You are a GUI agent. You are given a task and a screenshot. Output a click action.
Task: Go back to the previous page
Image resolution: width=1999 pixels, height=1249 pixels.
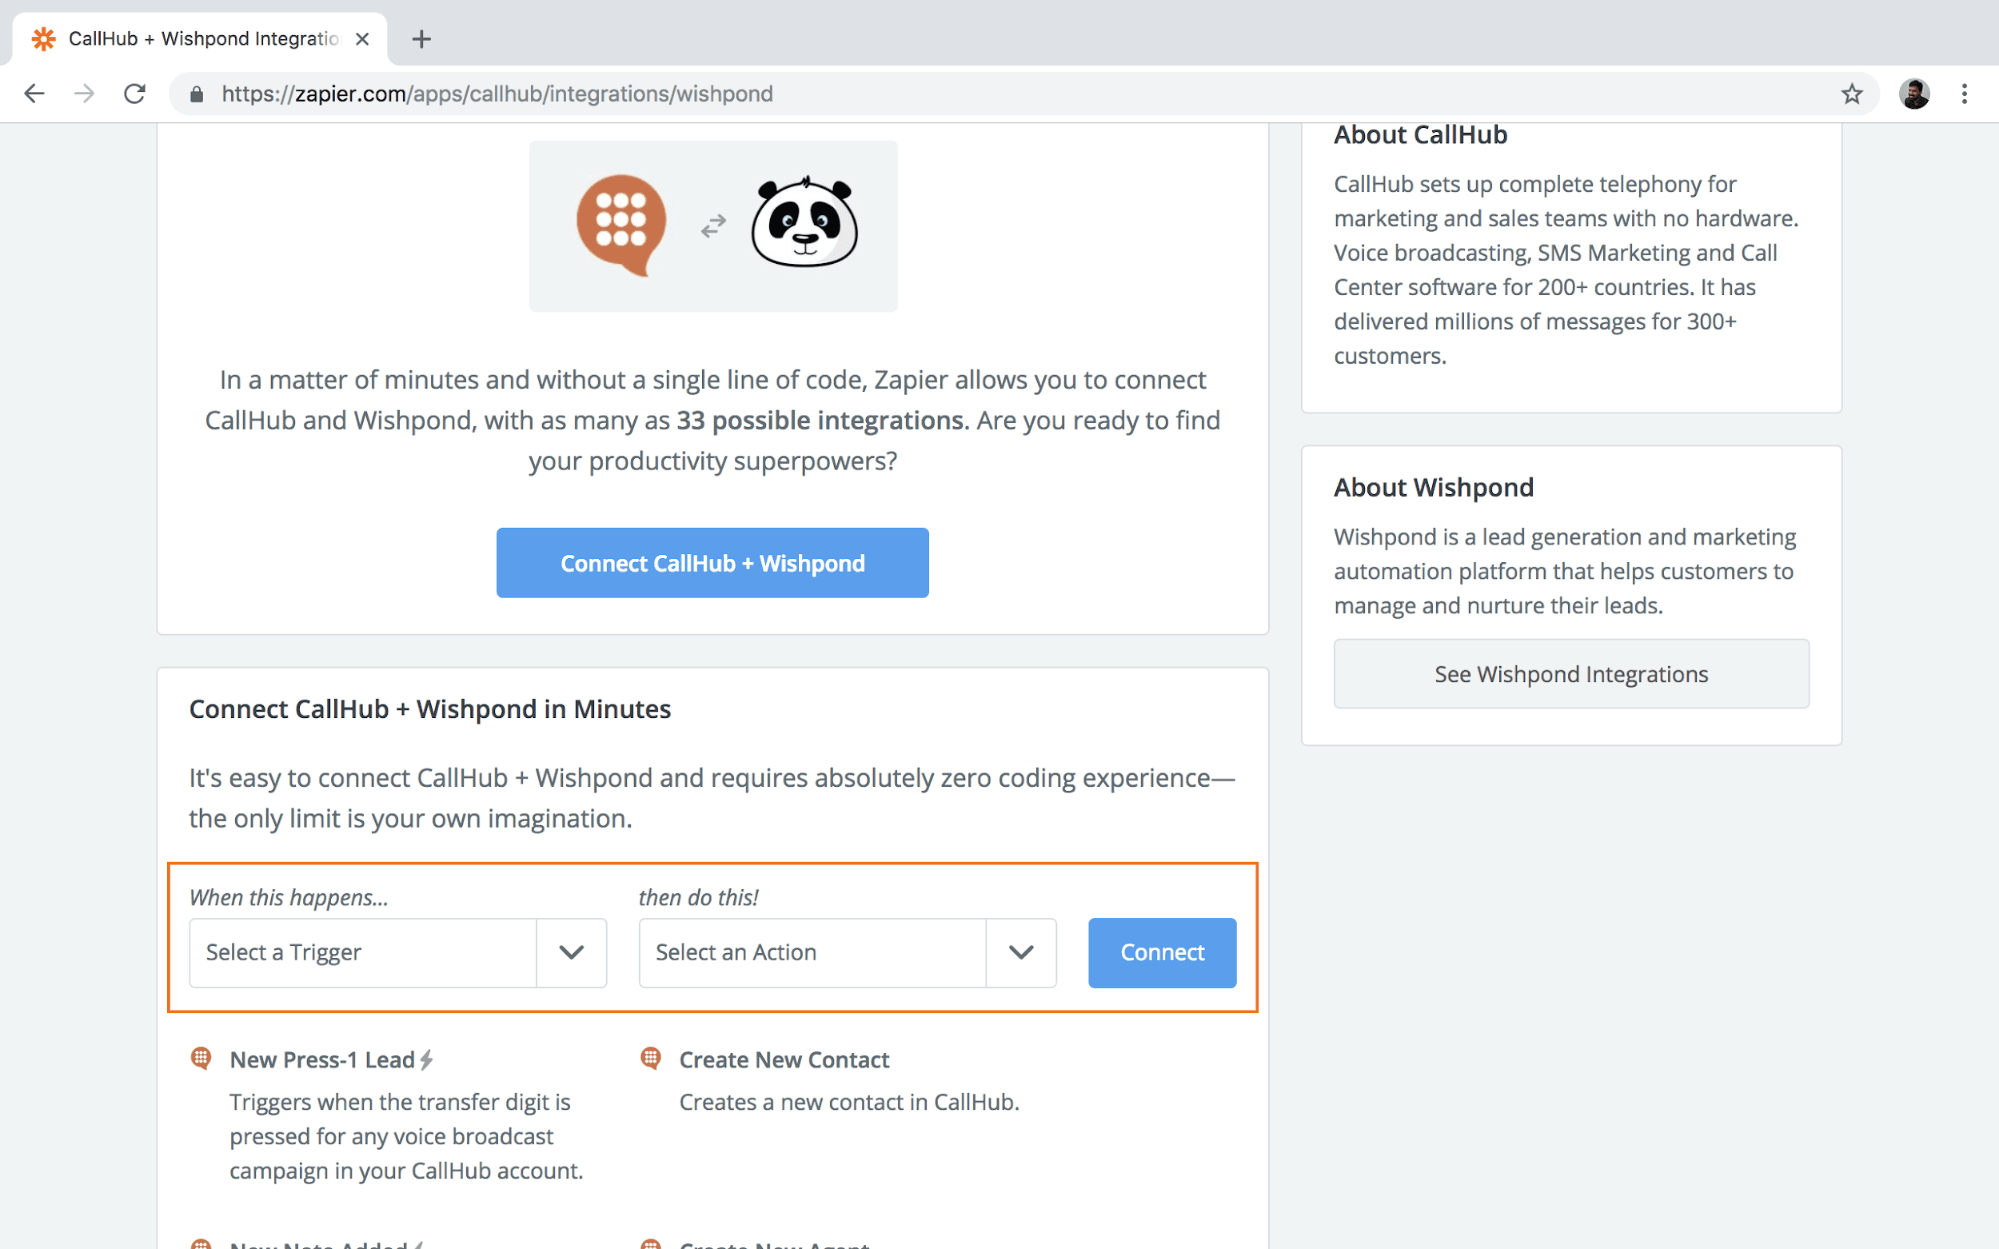coord(35,94)
